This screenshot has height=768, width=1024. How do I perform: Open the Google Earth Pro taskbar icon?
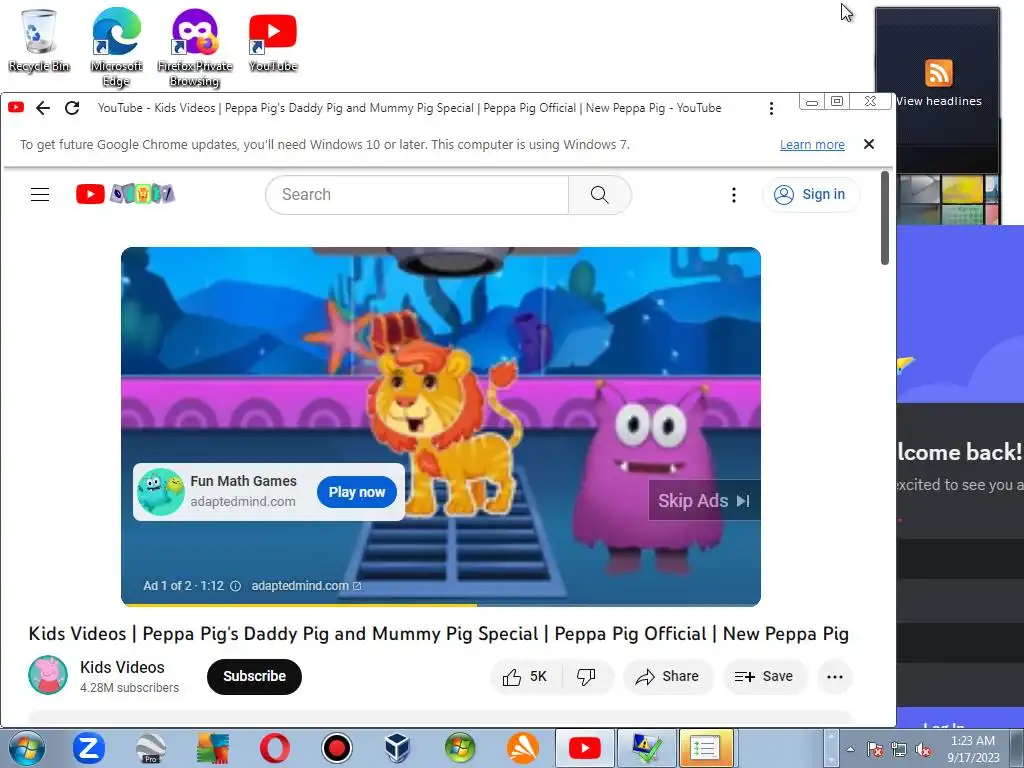tap(151, 748)
